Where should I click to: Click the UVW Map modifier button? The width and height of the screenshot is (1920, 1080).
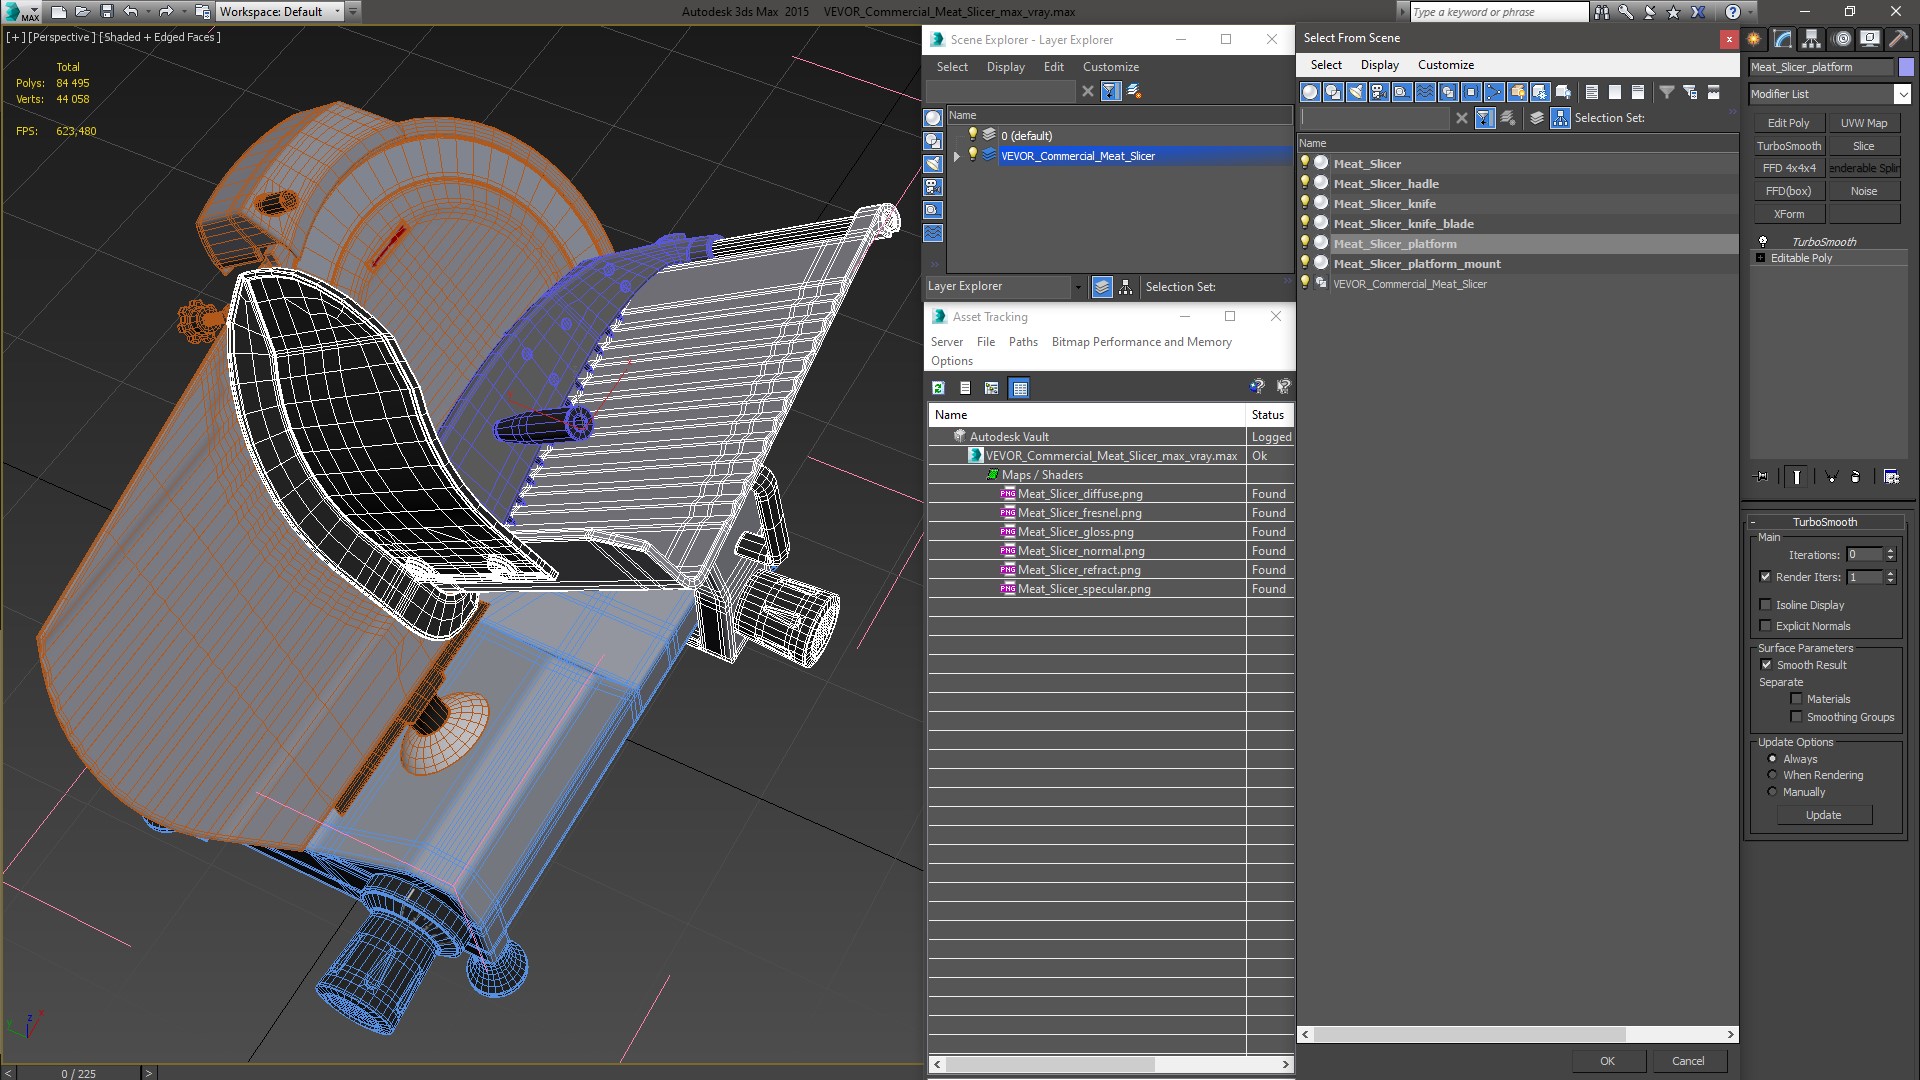pyautogui.click(x=1864, y=123)
